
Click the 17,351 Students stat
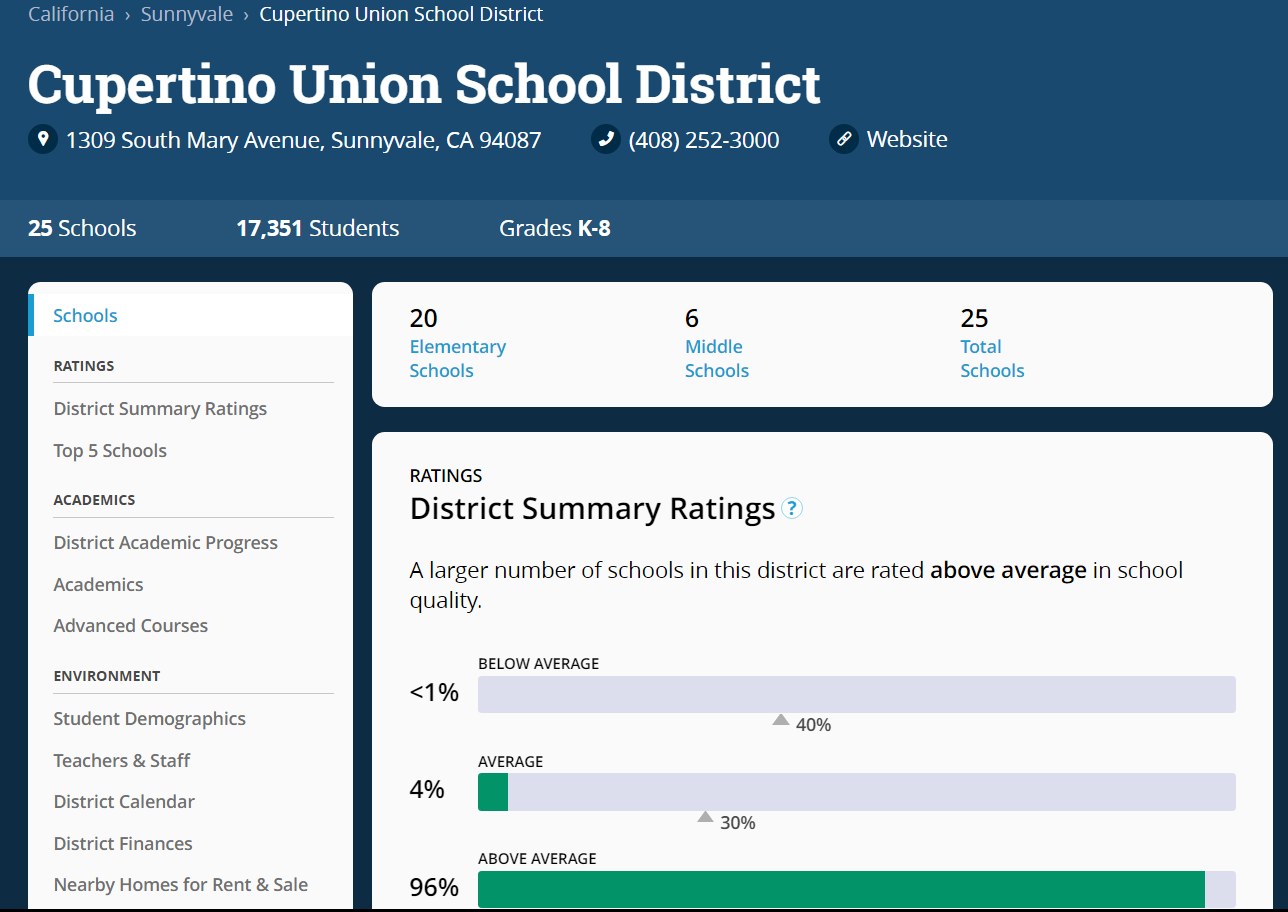318,229
